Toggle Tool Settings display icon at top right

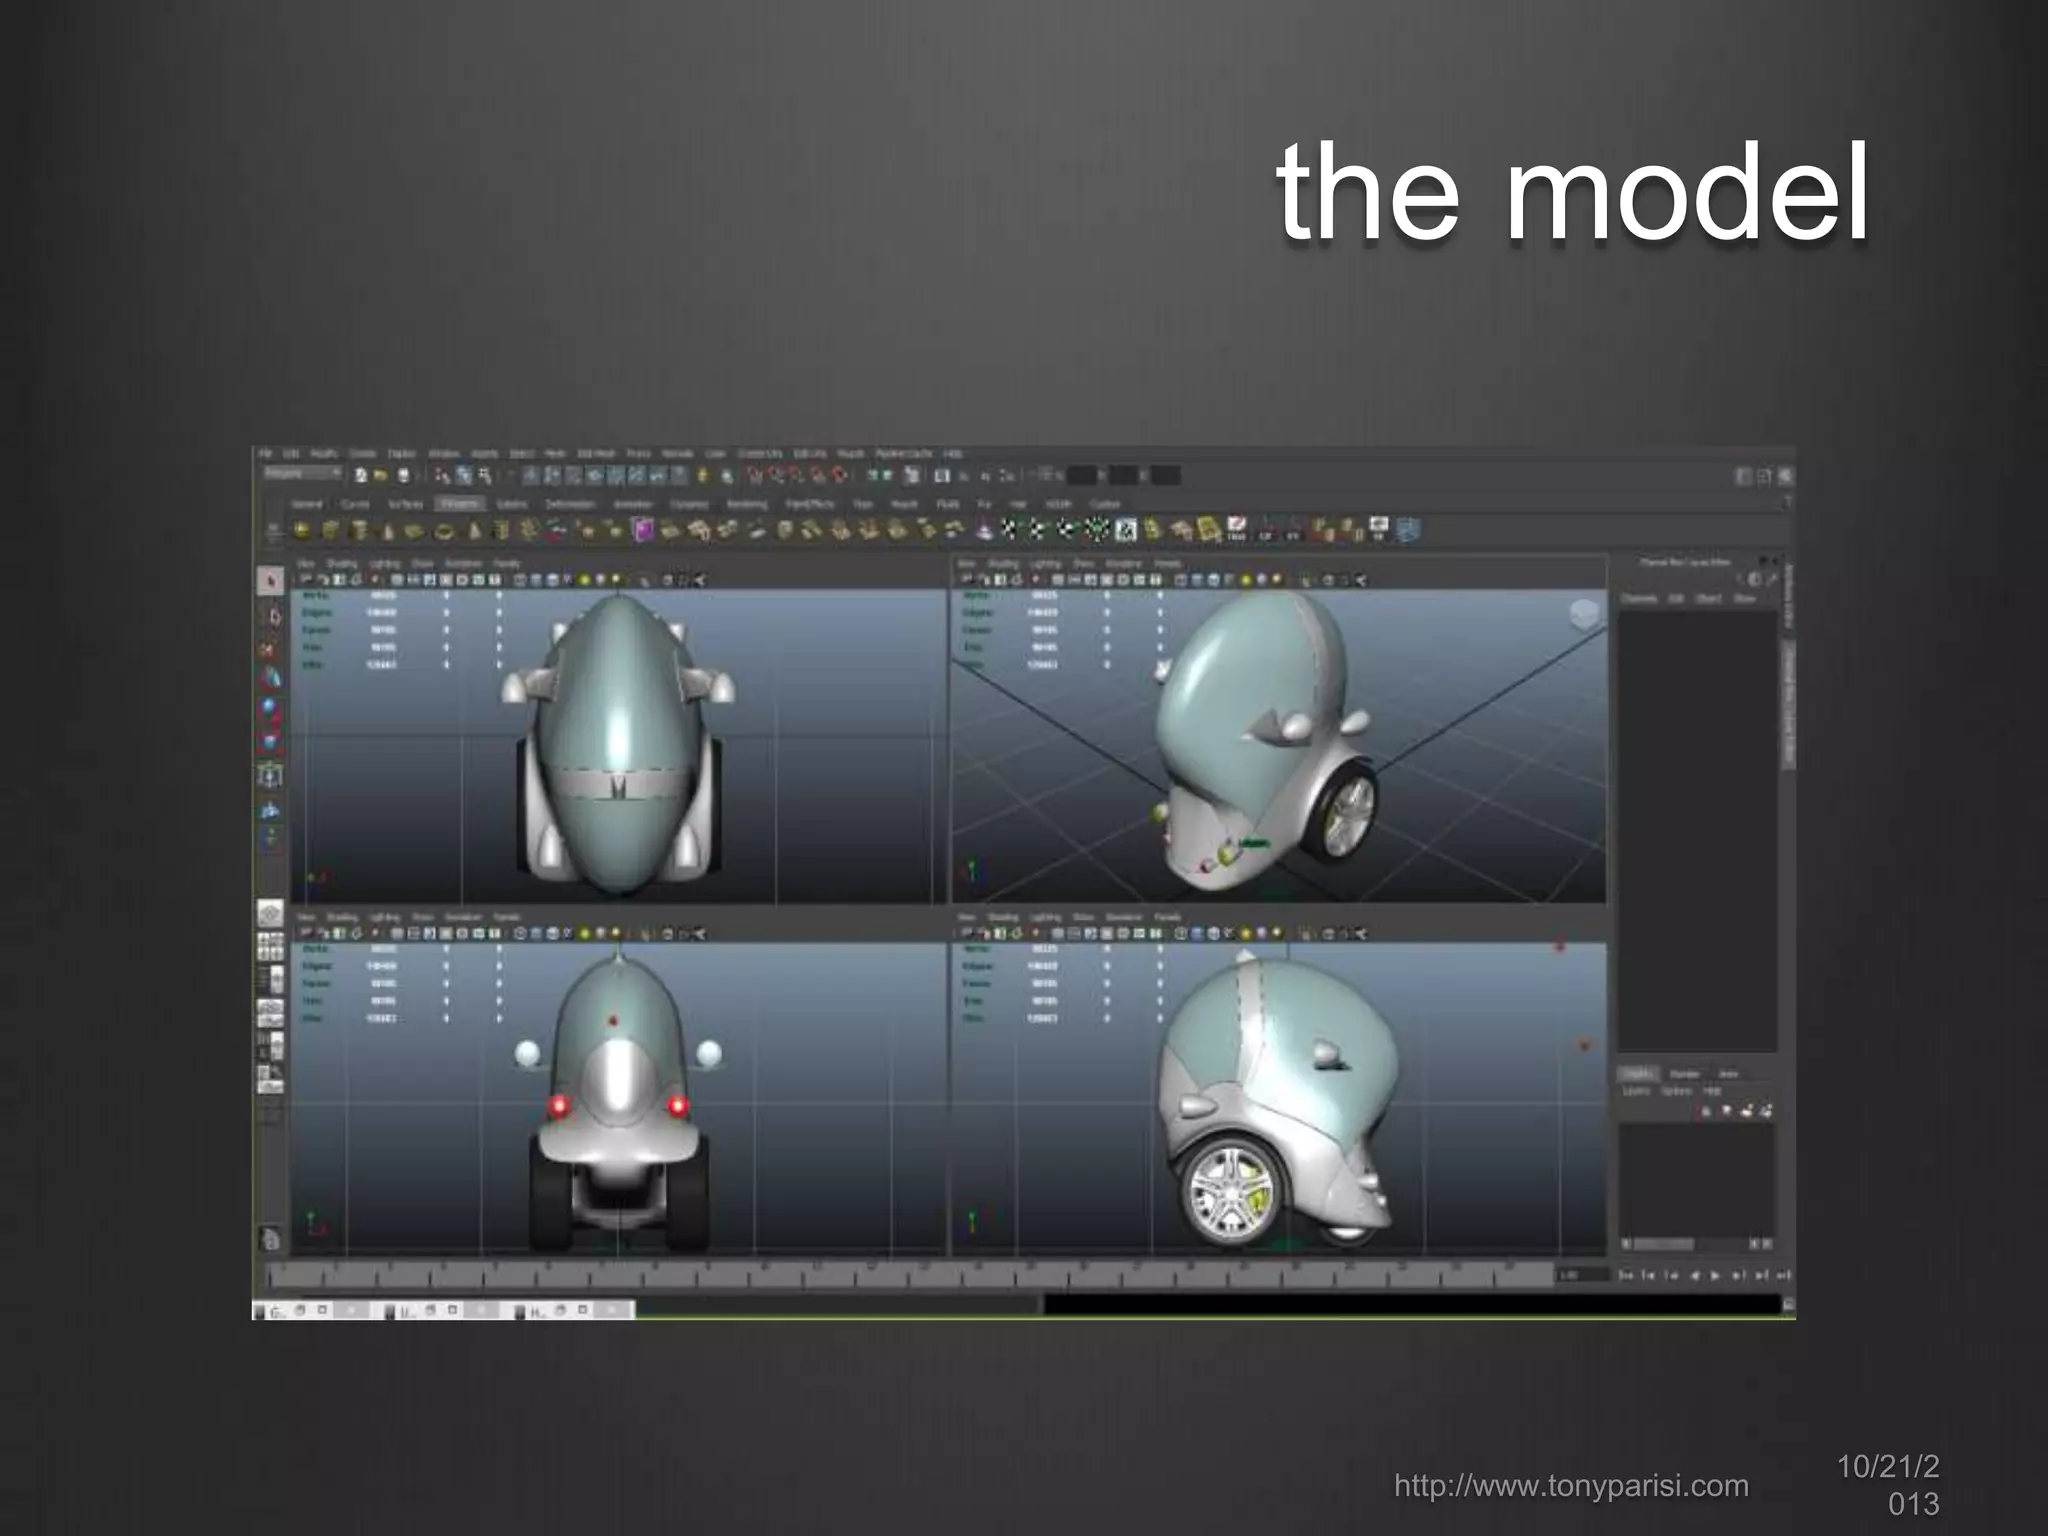1764,477
